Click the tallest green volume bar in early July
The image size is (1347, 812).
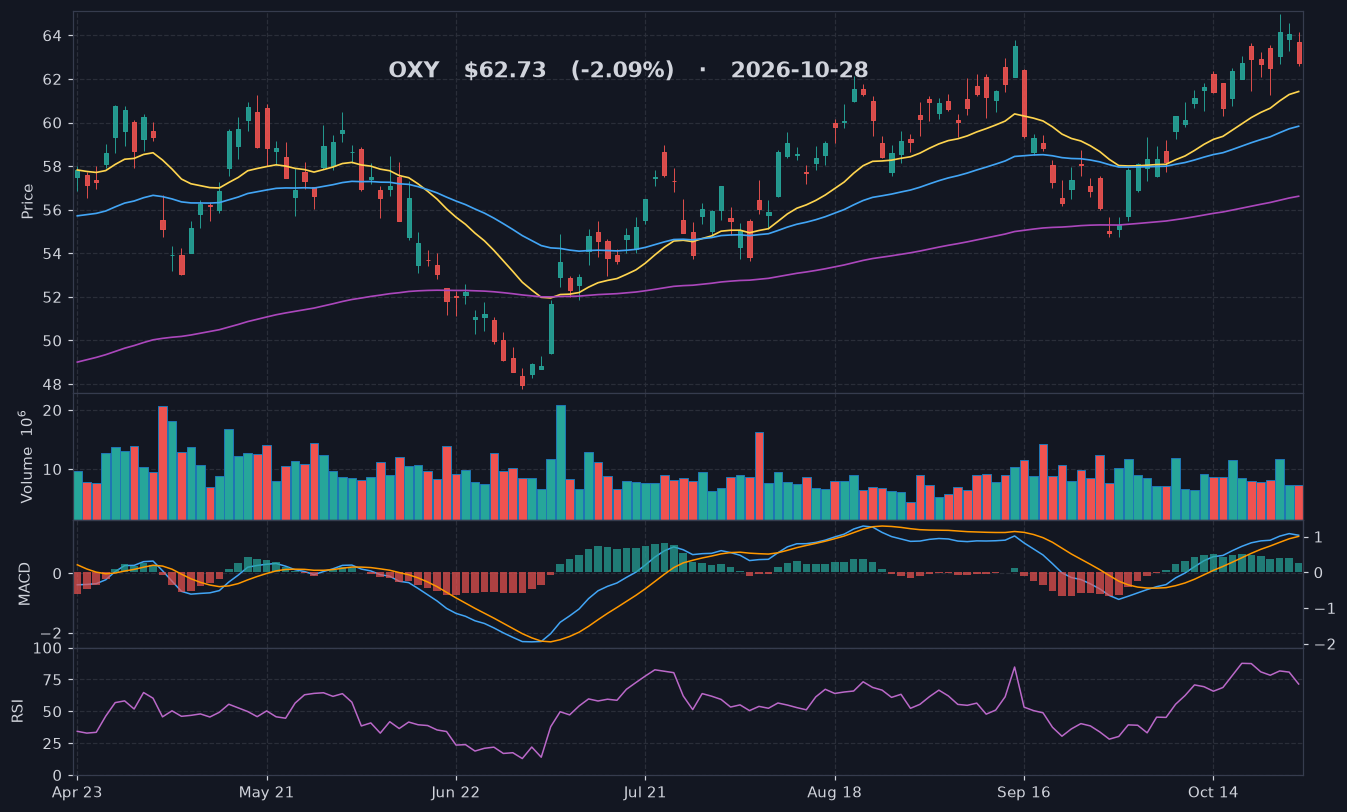point(561,462)
